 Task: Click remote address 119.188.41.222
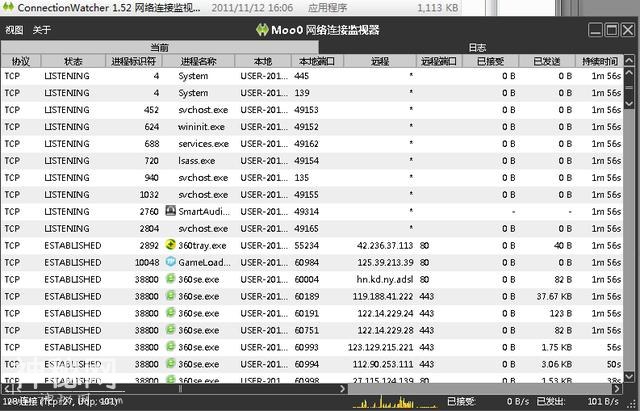point(383,296)
